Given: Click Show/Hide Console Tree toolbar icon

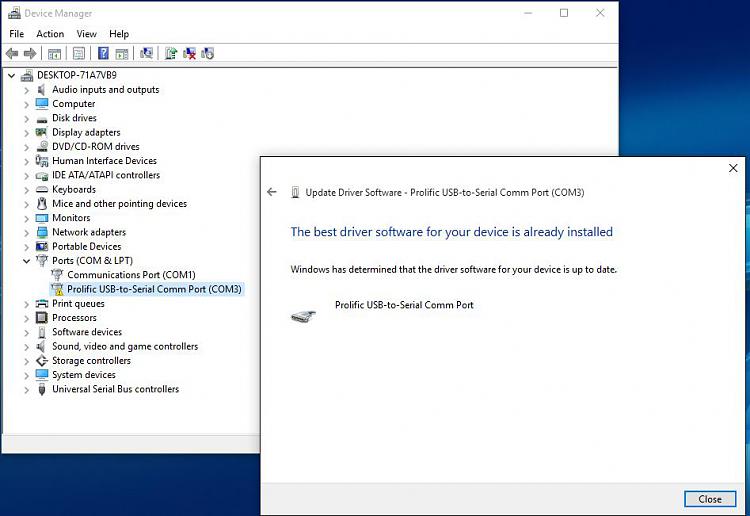Looking at the screenshot, I should tap(54, 54).
